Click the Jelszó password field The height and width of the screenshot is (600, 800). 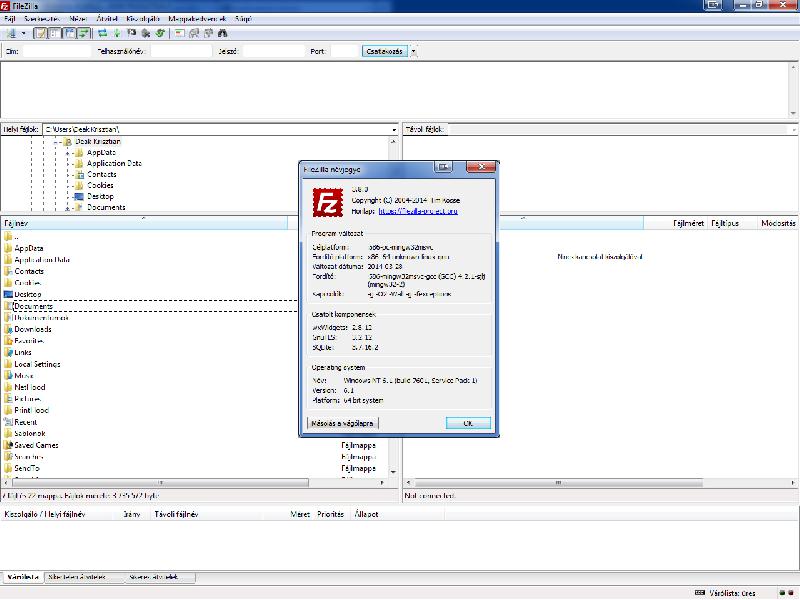274,51
